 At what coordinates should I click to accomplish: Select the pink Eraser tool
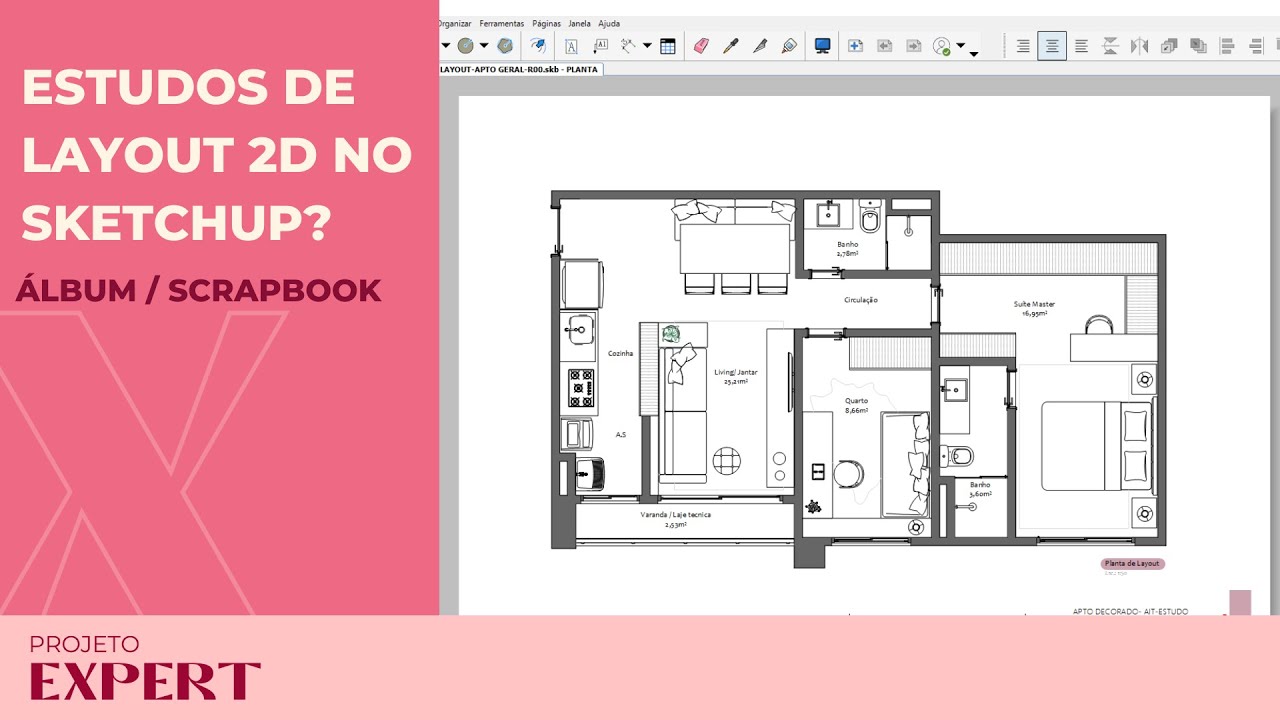coord(701,46)
